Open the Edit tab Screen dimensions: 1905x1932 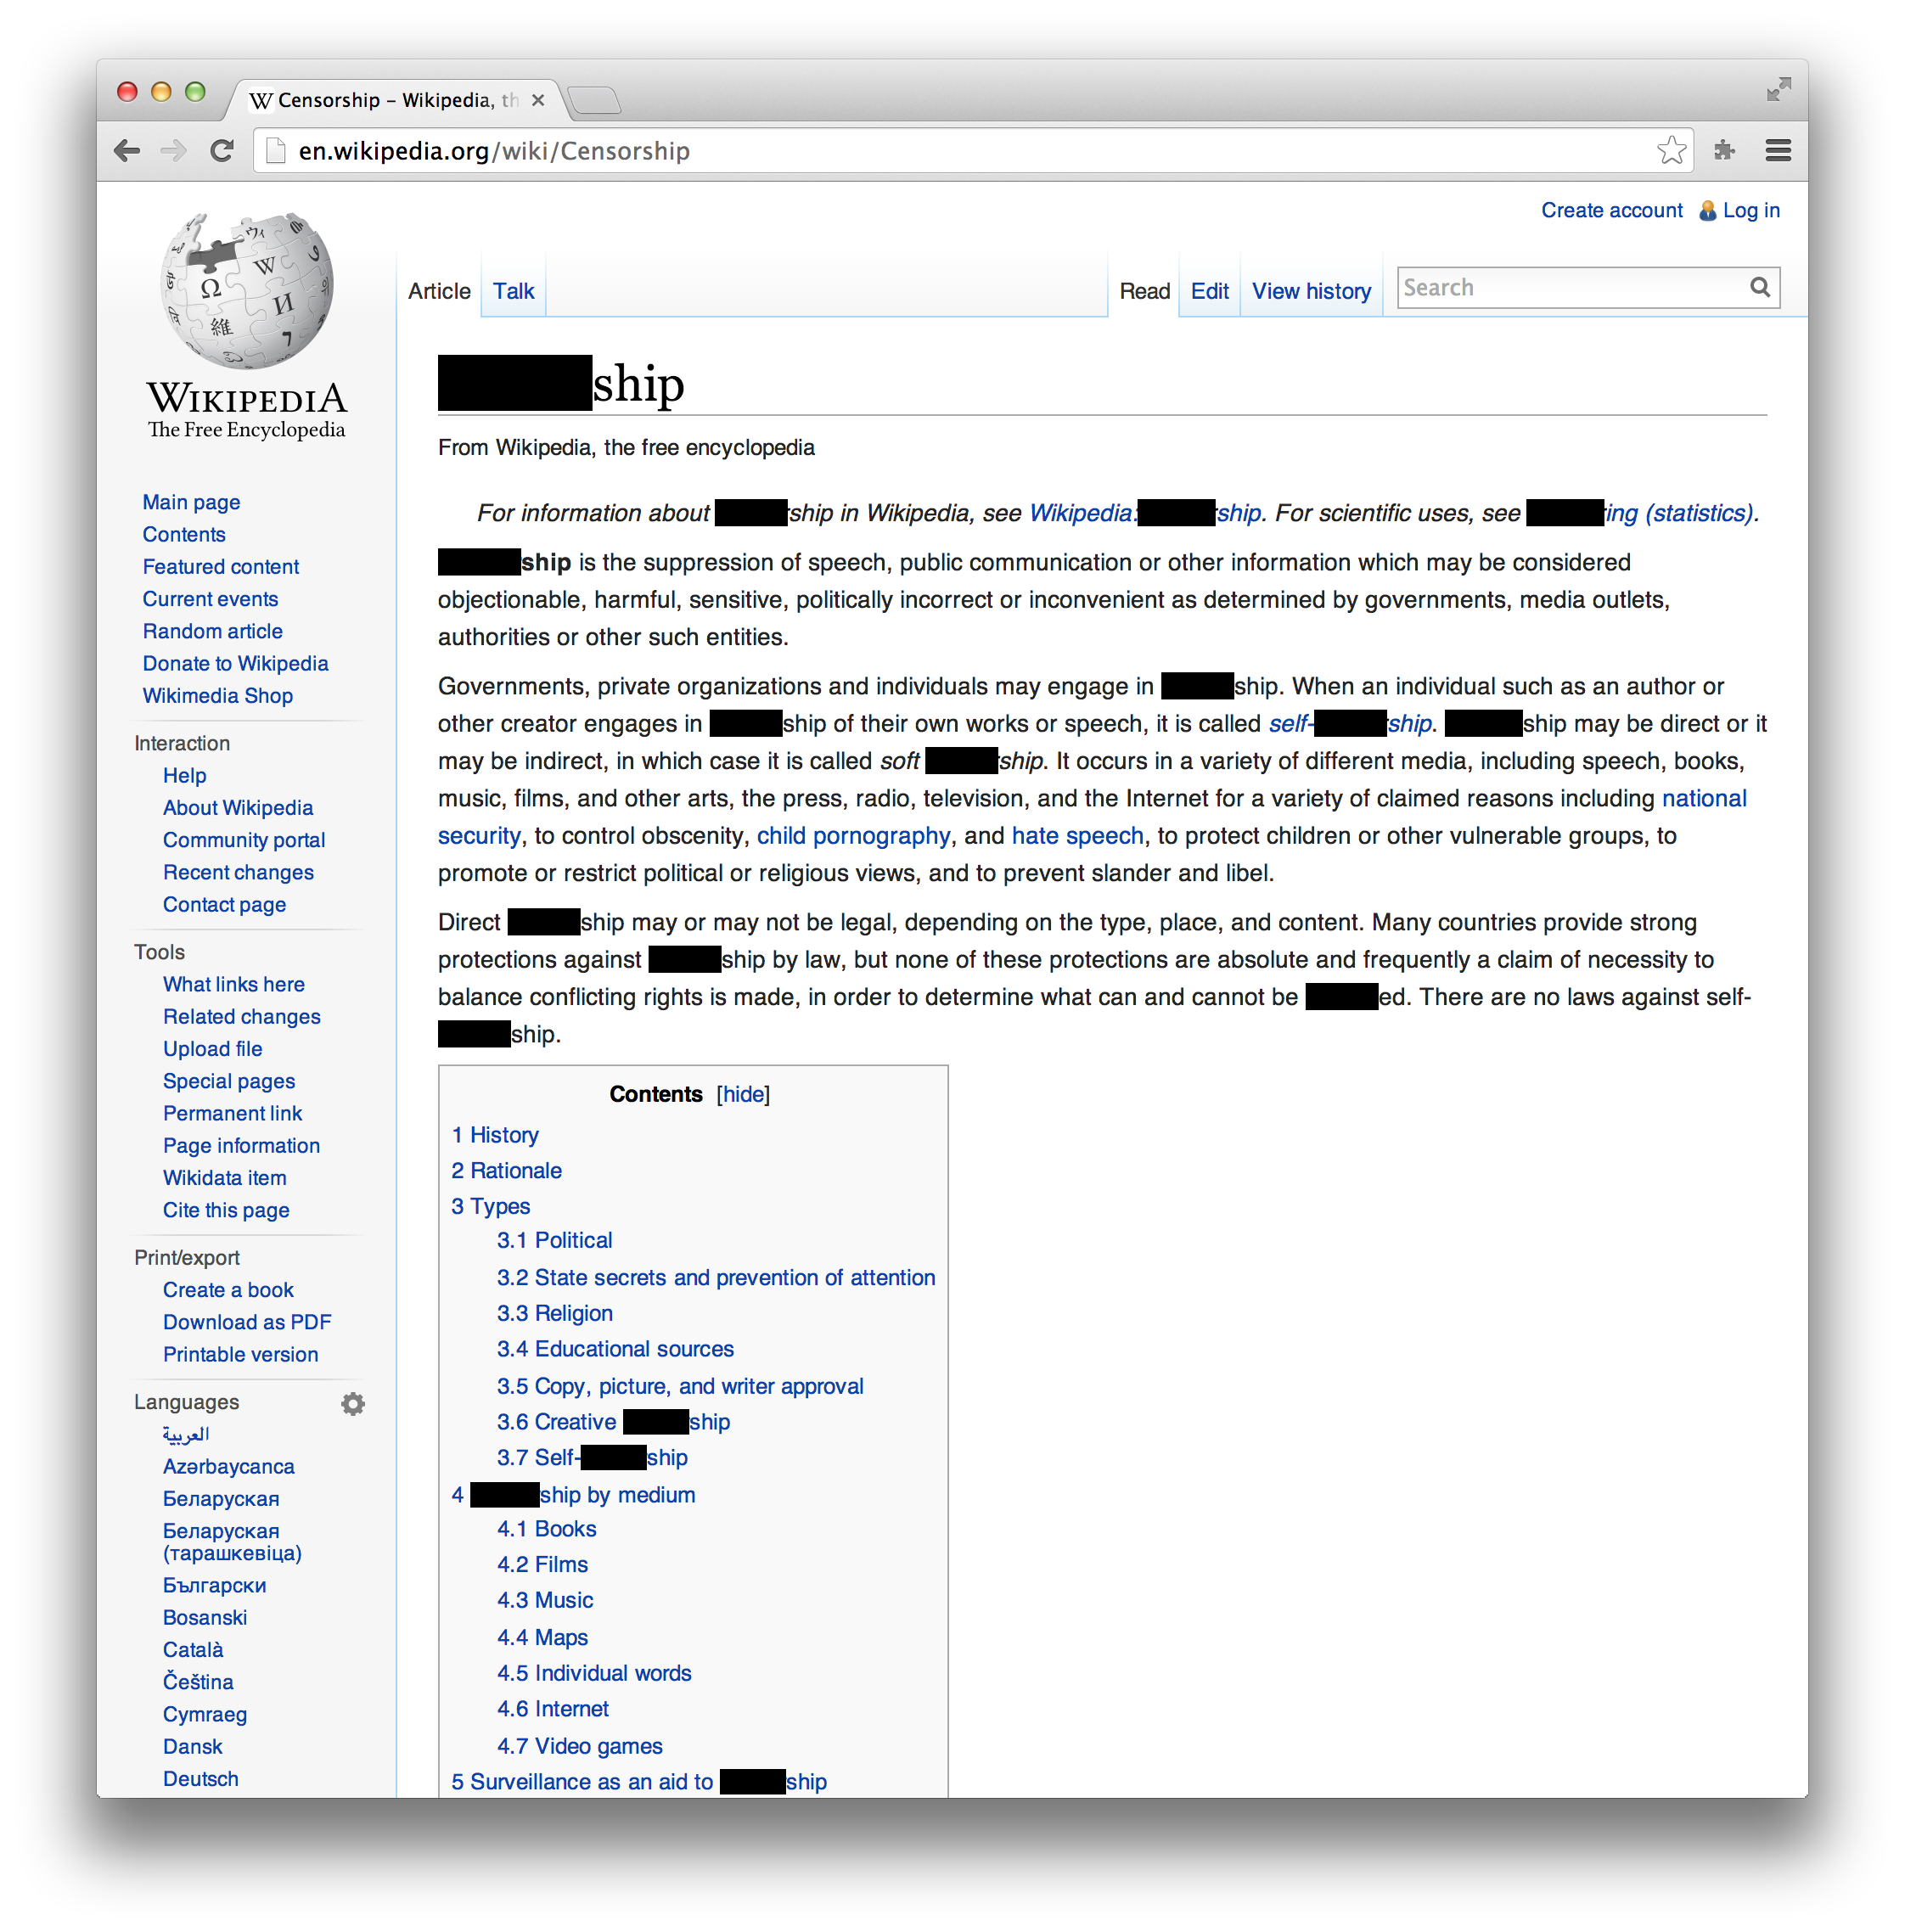click(x=1209, y=291)
